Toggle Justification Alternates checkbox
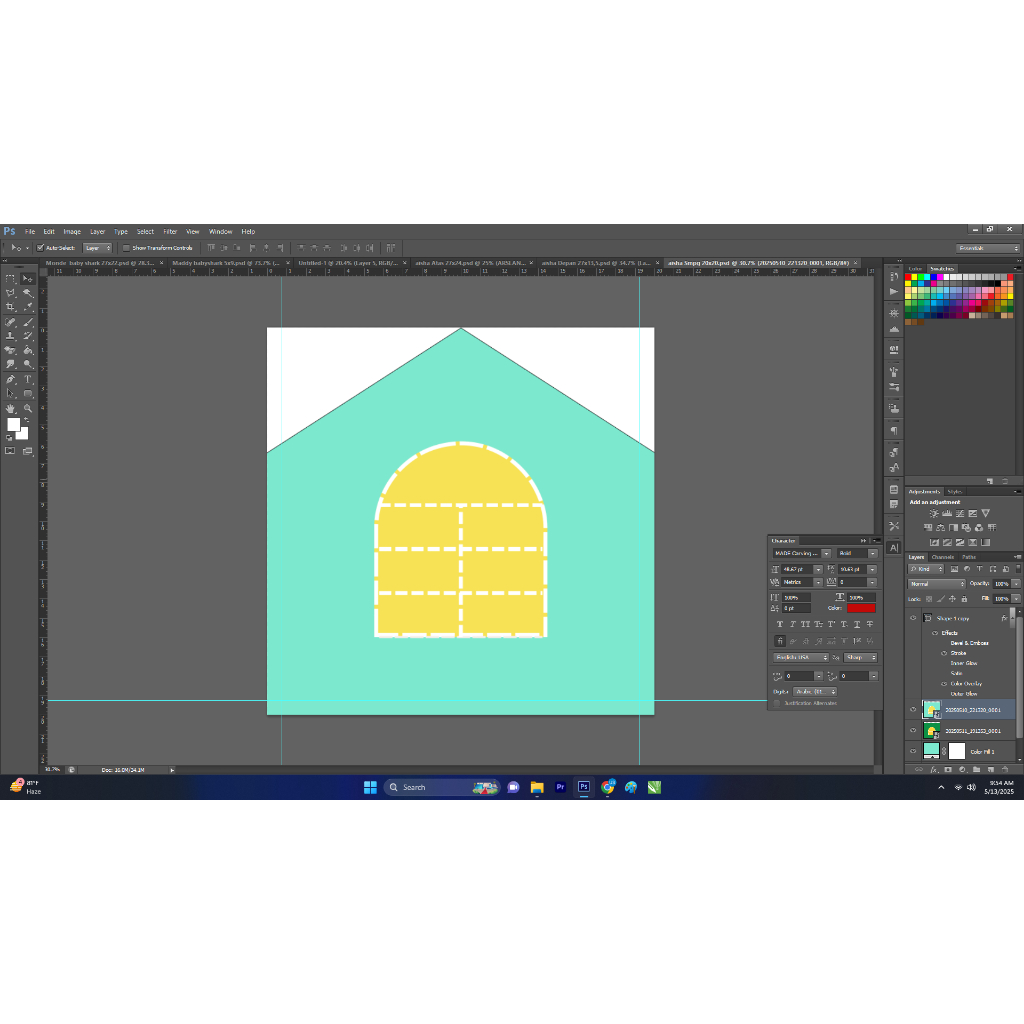 [776, 703]
